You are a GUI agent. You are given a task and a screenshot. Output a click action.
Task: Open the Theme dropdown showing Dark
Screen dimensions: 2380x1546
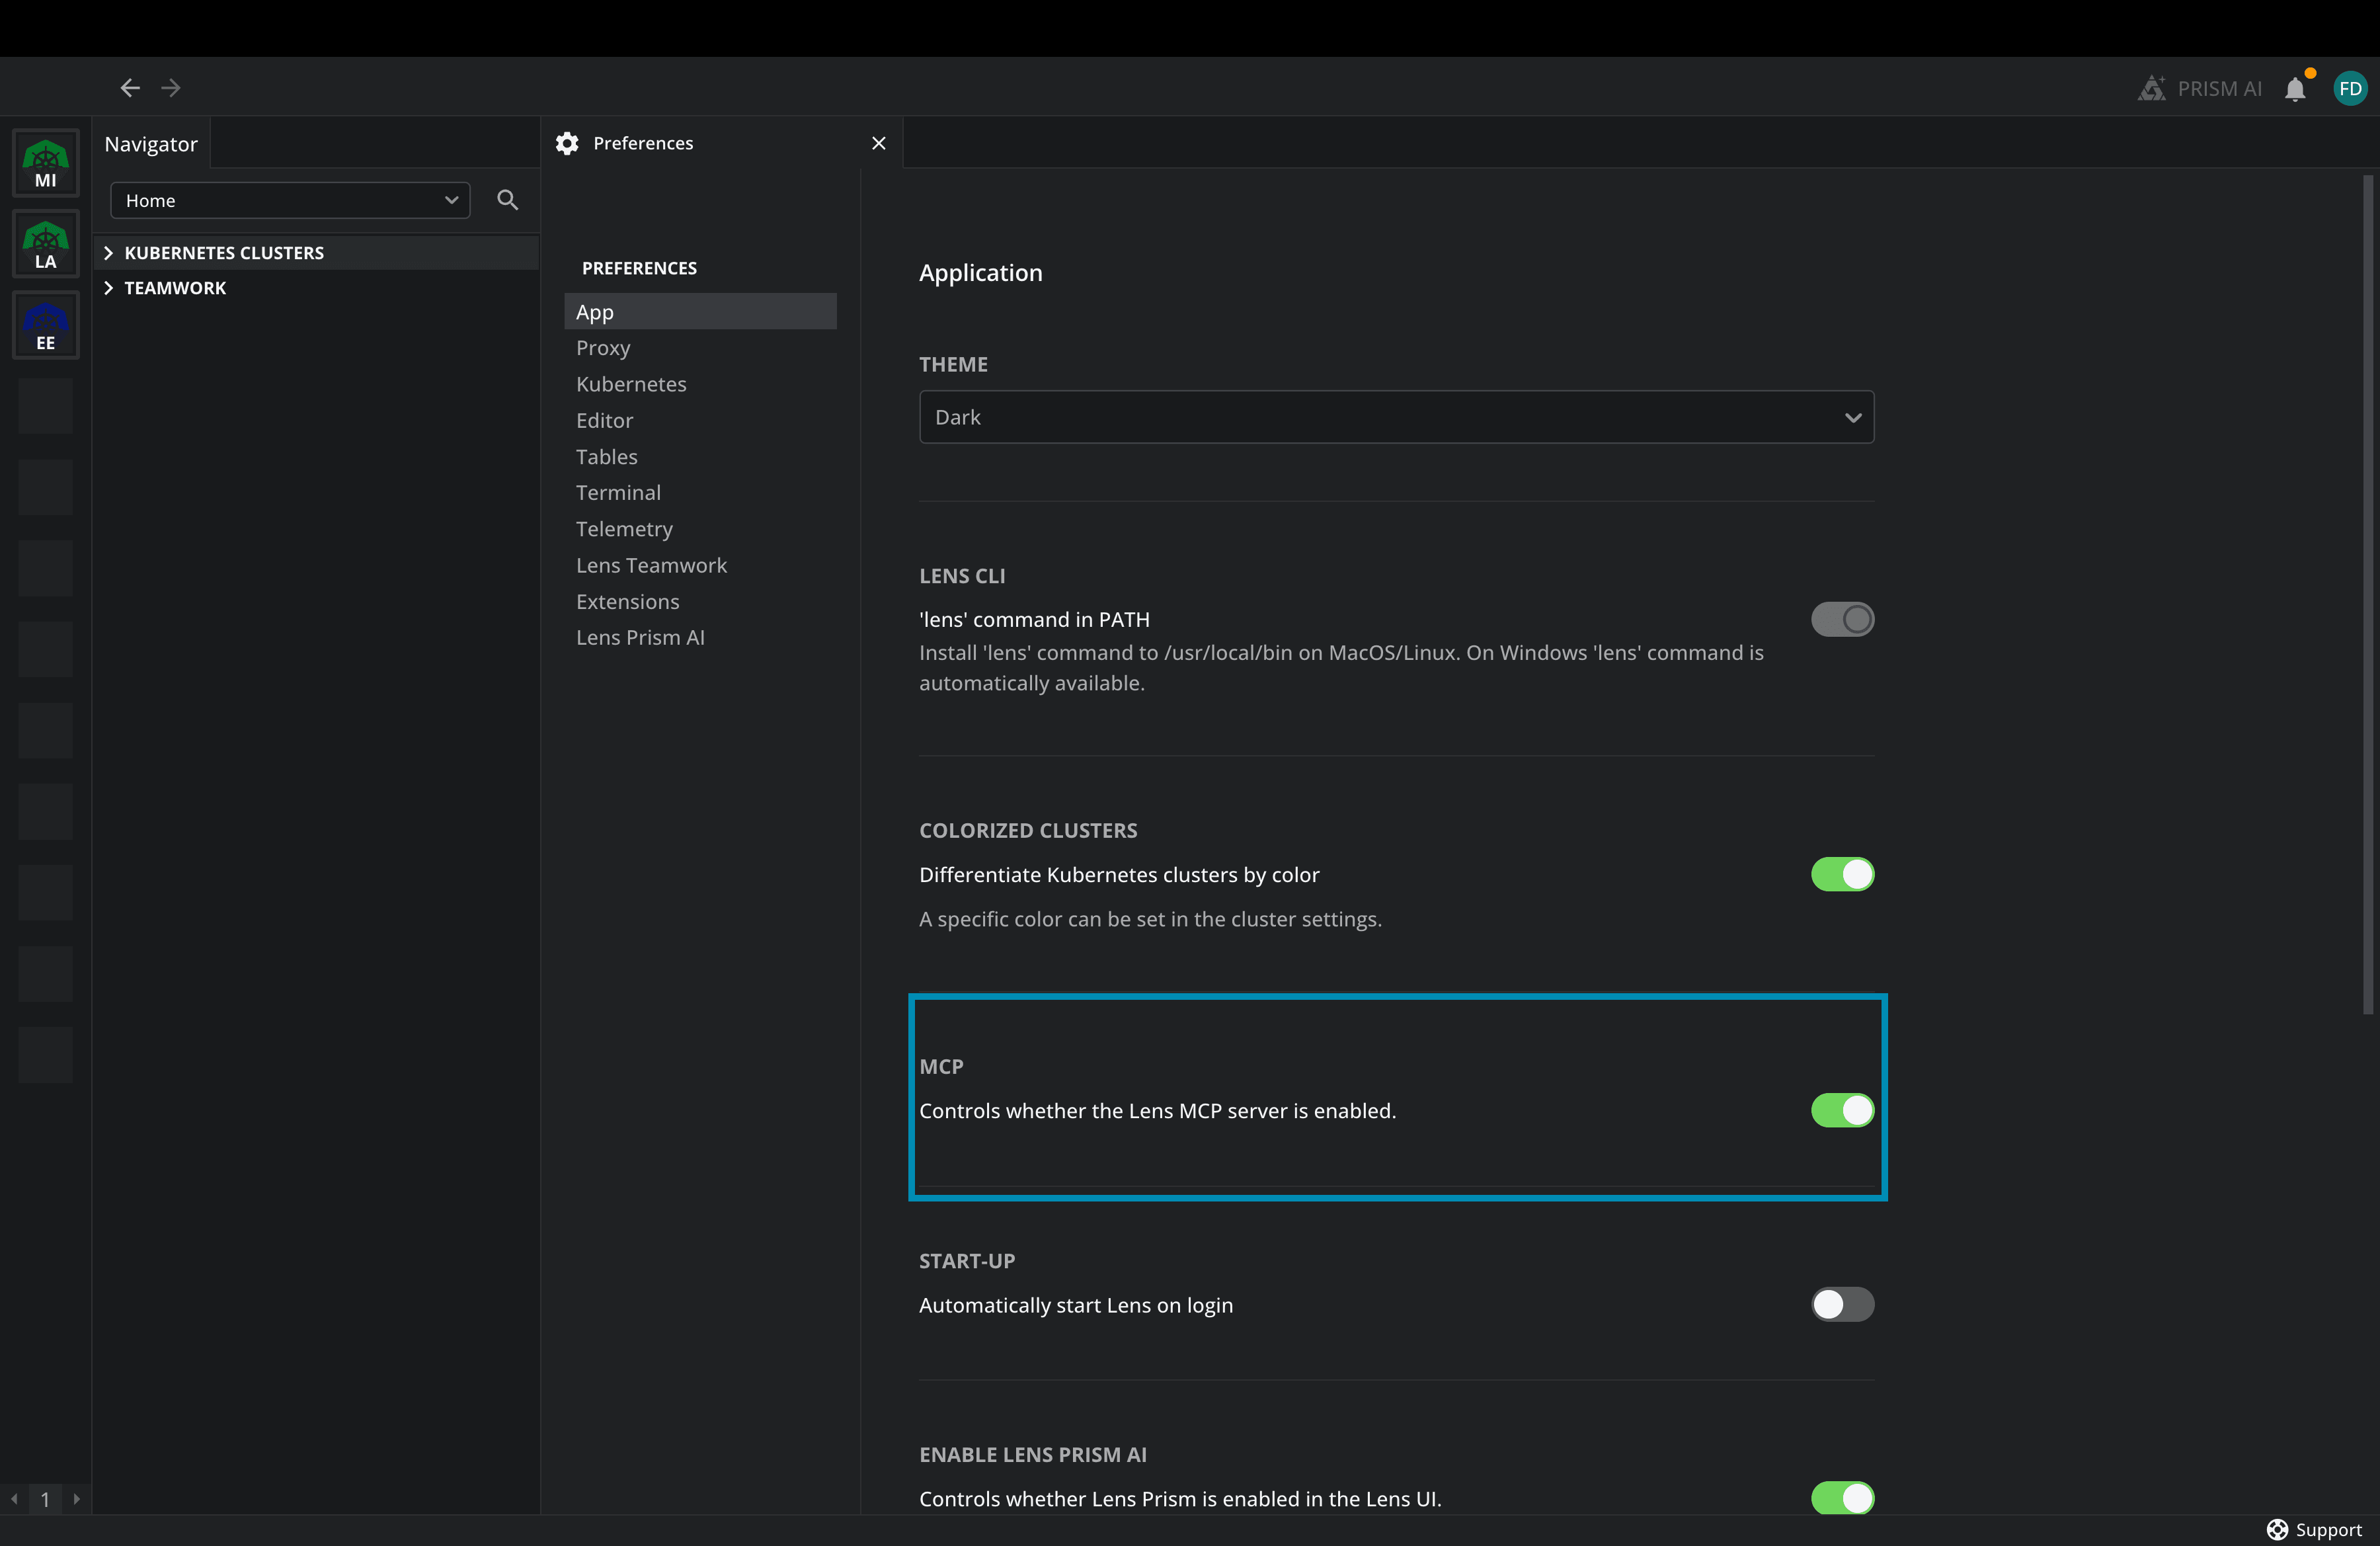[1396, 417]
